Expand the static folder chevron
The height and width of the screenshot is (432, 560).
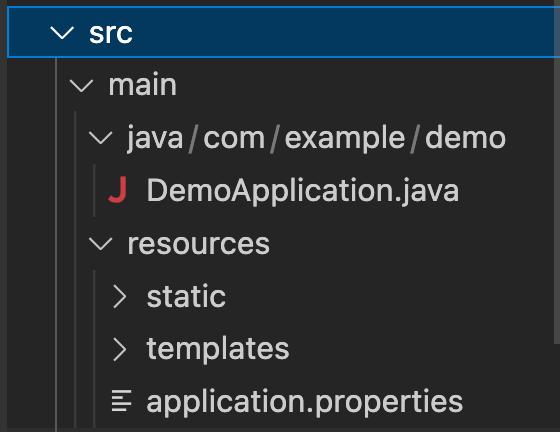tap(120, 296)
